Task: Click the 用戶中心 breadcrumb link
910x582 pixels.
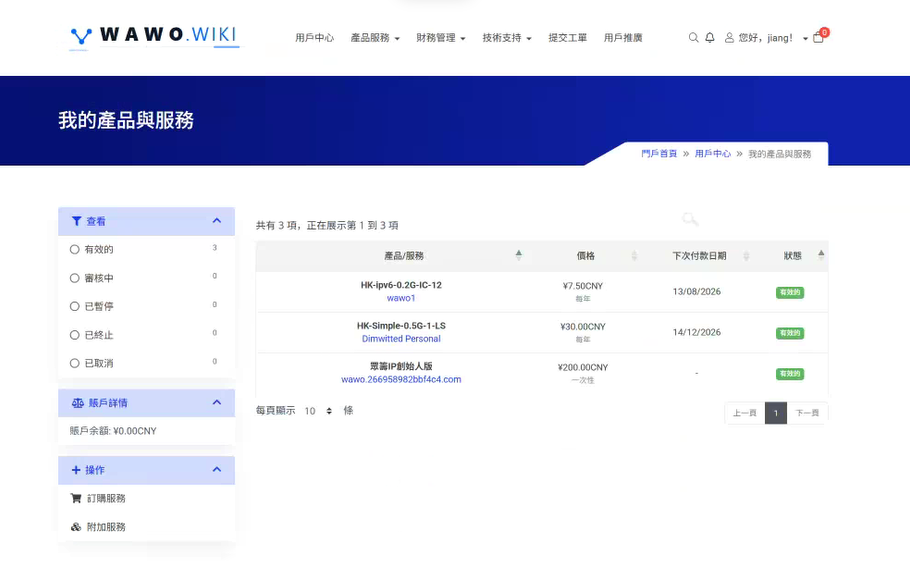Action: (713, 154)
